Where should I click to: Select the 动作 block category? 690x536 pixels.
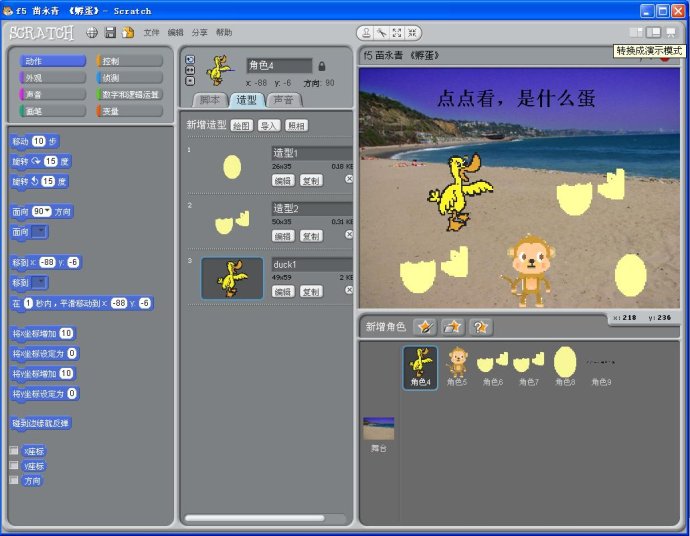tap(52, 61)
